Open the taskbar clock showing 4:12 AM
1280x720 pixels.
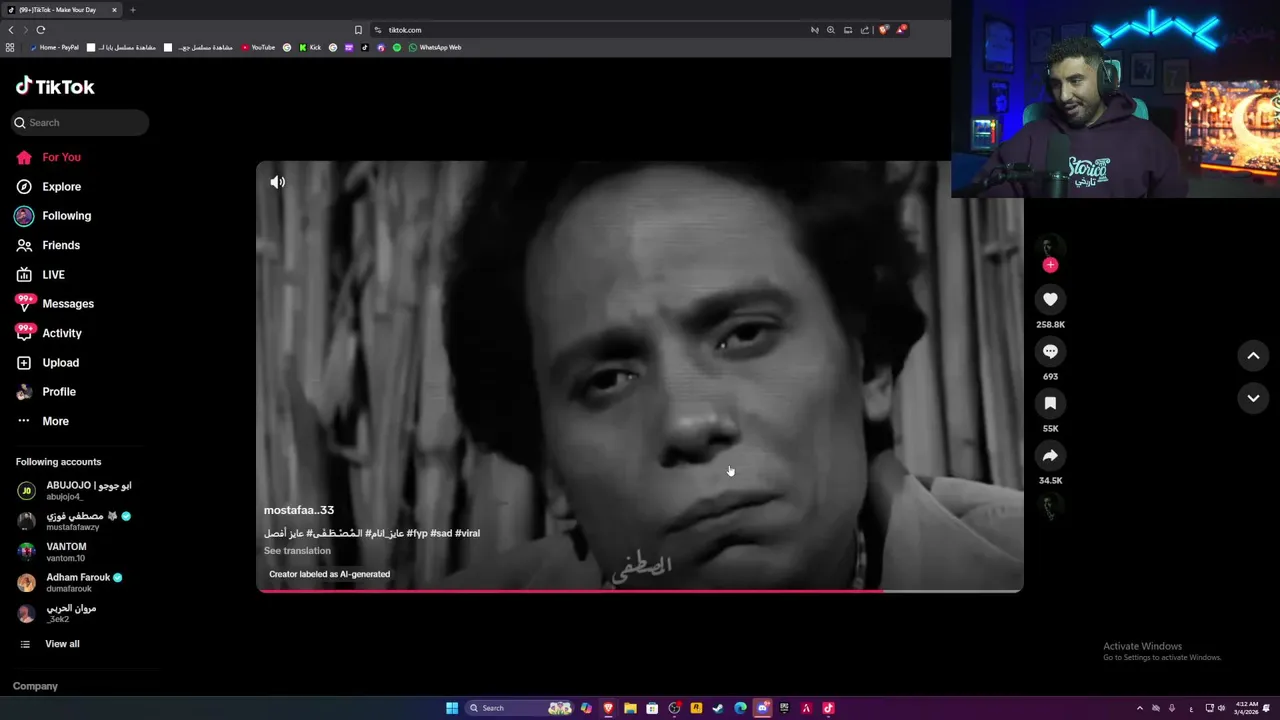click(x=1247, y=708)
